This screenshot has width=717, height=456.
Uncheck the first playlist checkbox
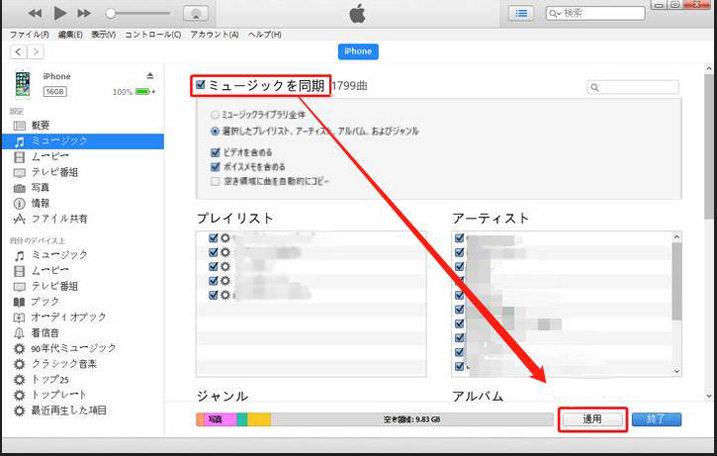pyautogui.click(x=213, y=238)
